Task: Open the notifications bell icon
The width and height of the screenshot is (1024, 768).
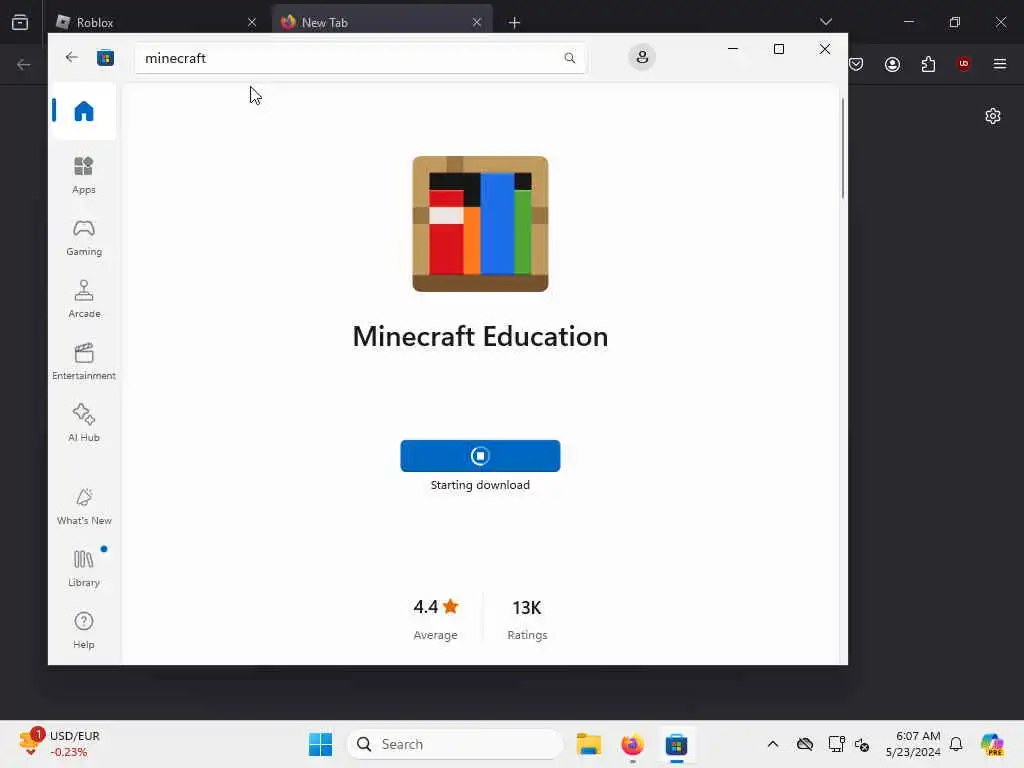Action: [956, 744]
